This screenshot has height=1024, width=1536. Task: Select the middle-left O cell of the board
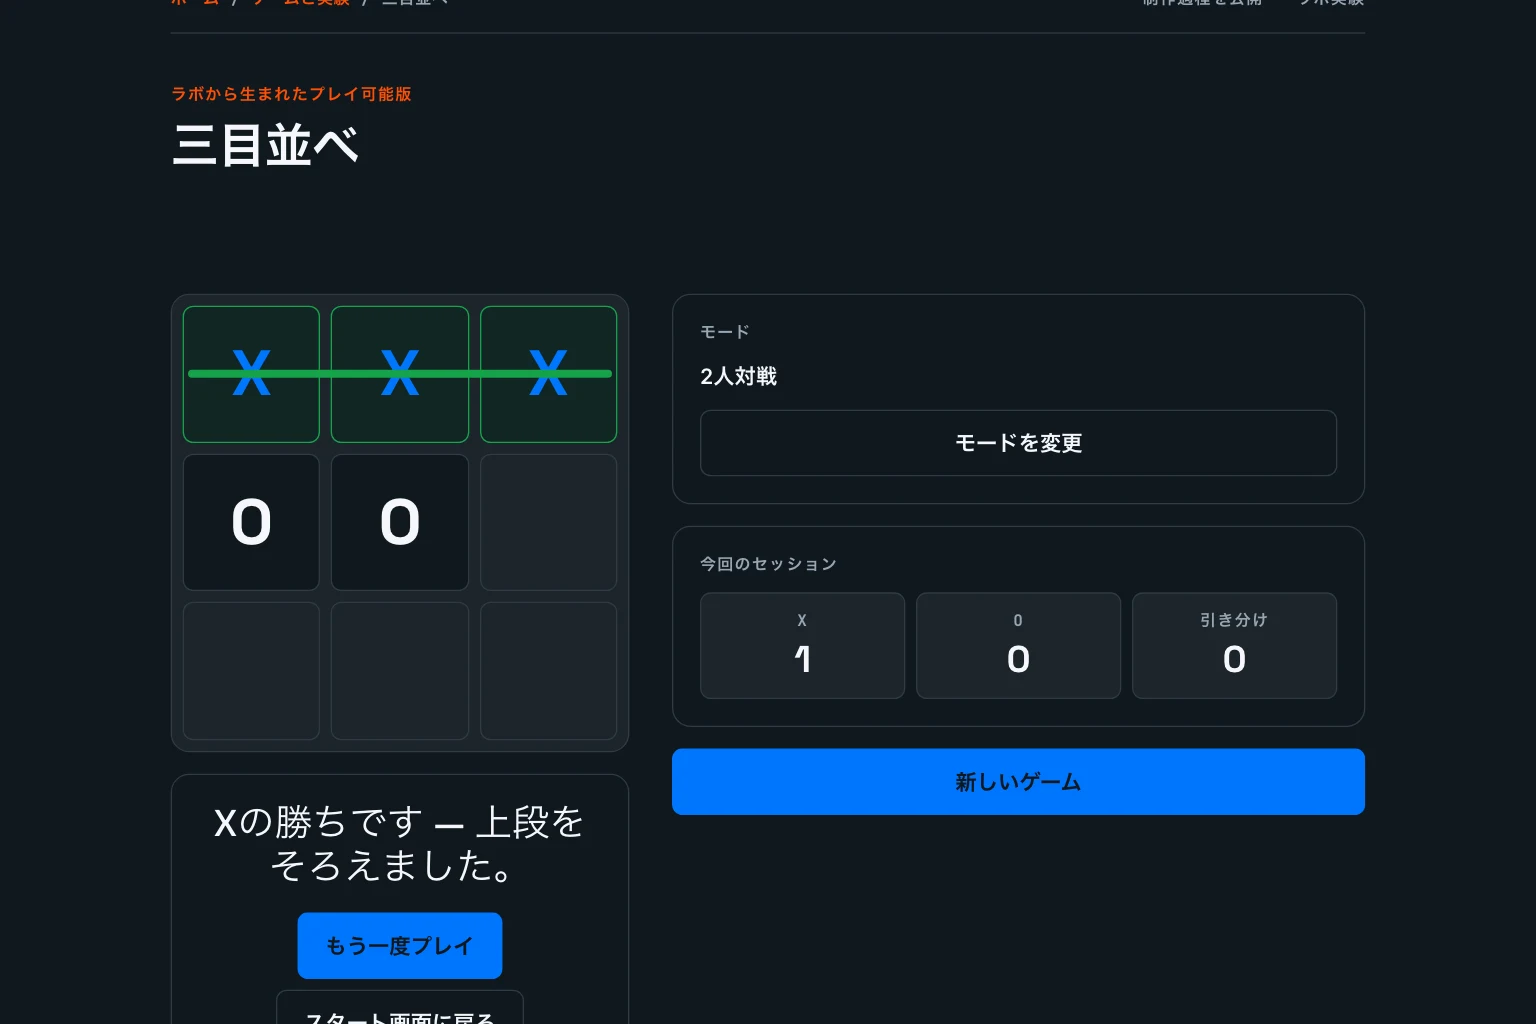(x=251, y=522)
